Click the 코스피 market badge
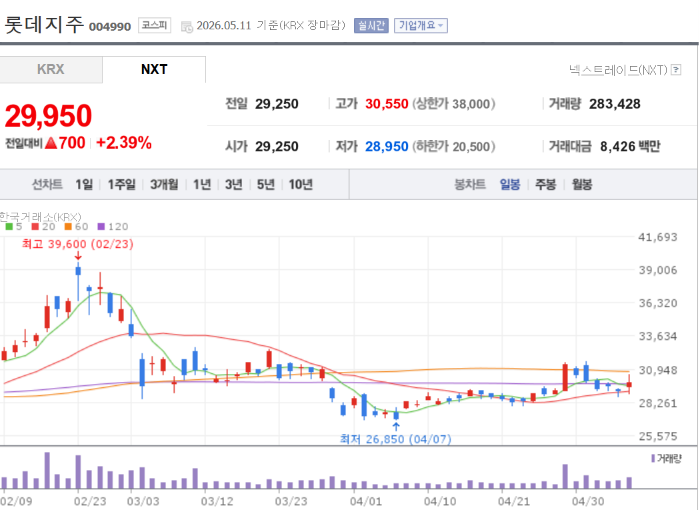This screenshot has width=699, height=511. [154, 25]
